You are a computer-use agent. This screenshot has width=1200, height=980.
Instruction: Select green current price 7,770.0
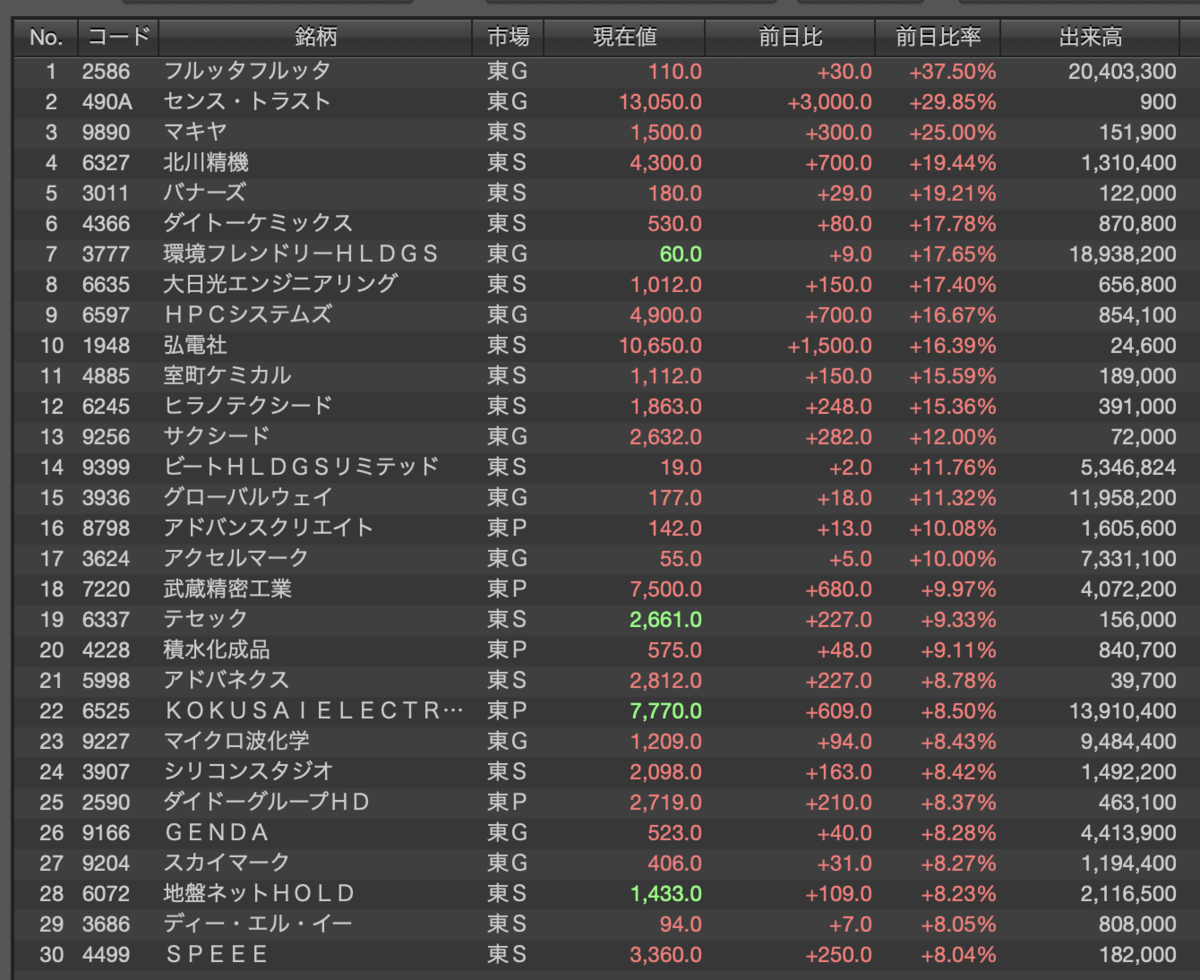pos(666,710)
